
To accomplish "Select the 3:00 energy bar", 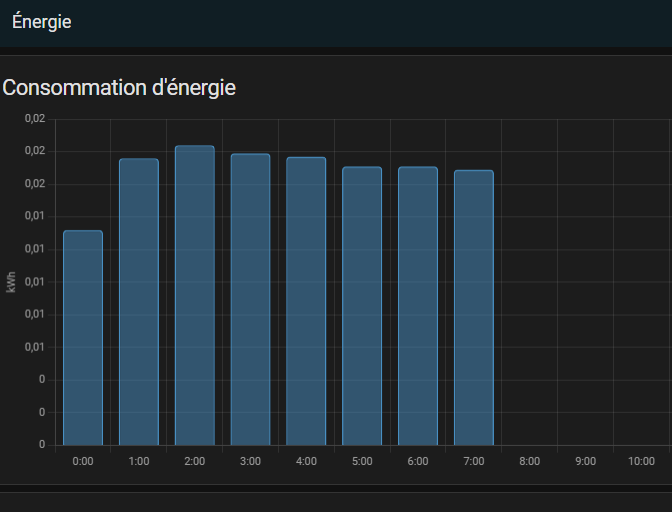I will coord(250,299).
